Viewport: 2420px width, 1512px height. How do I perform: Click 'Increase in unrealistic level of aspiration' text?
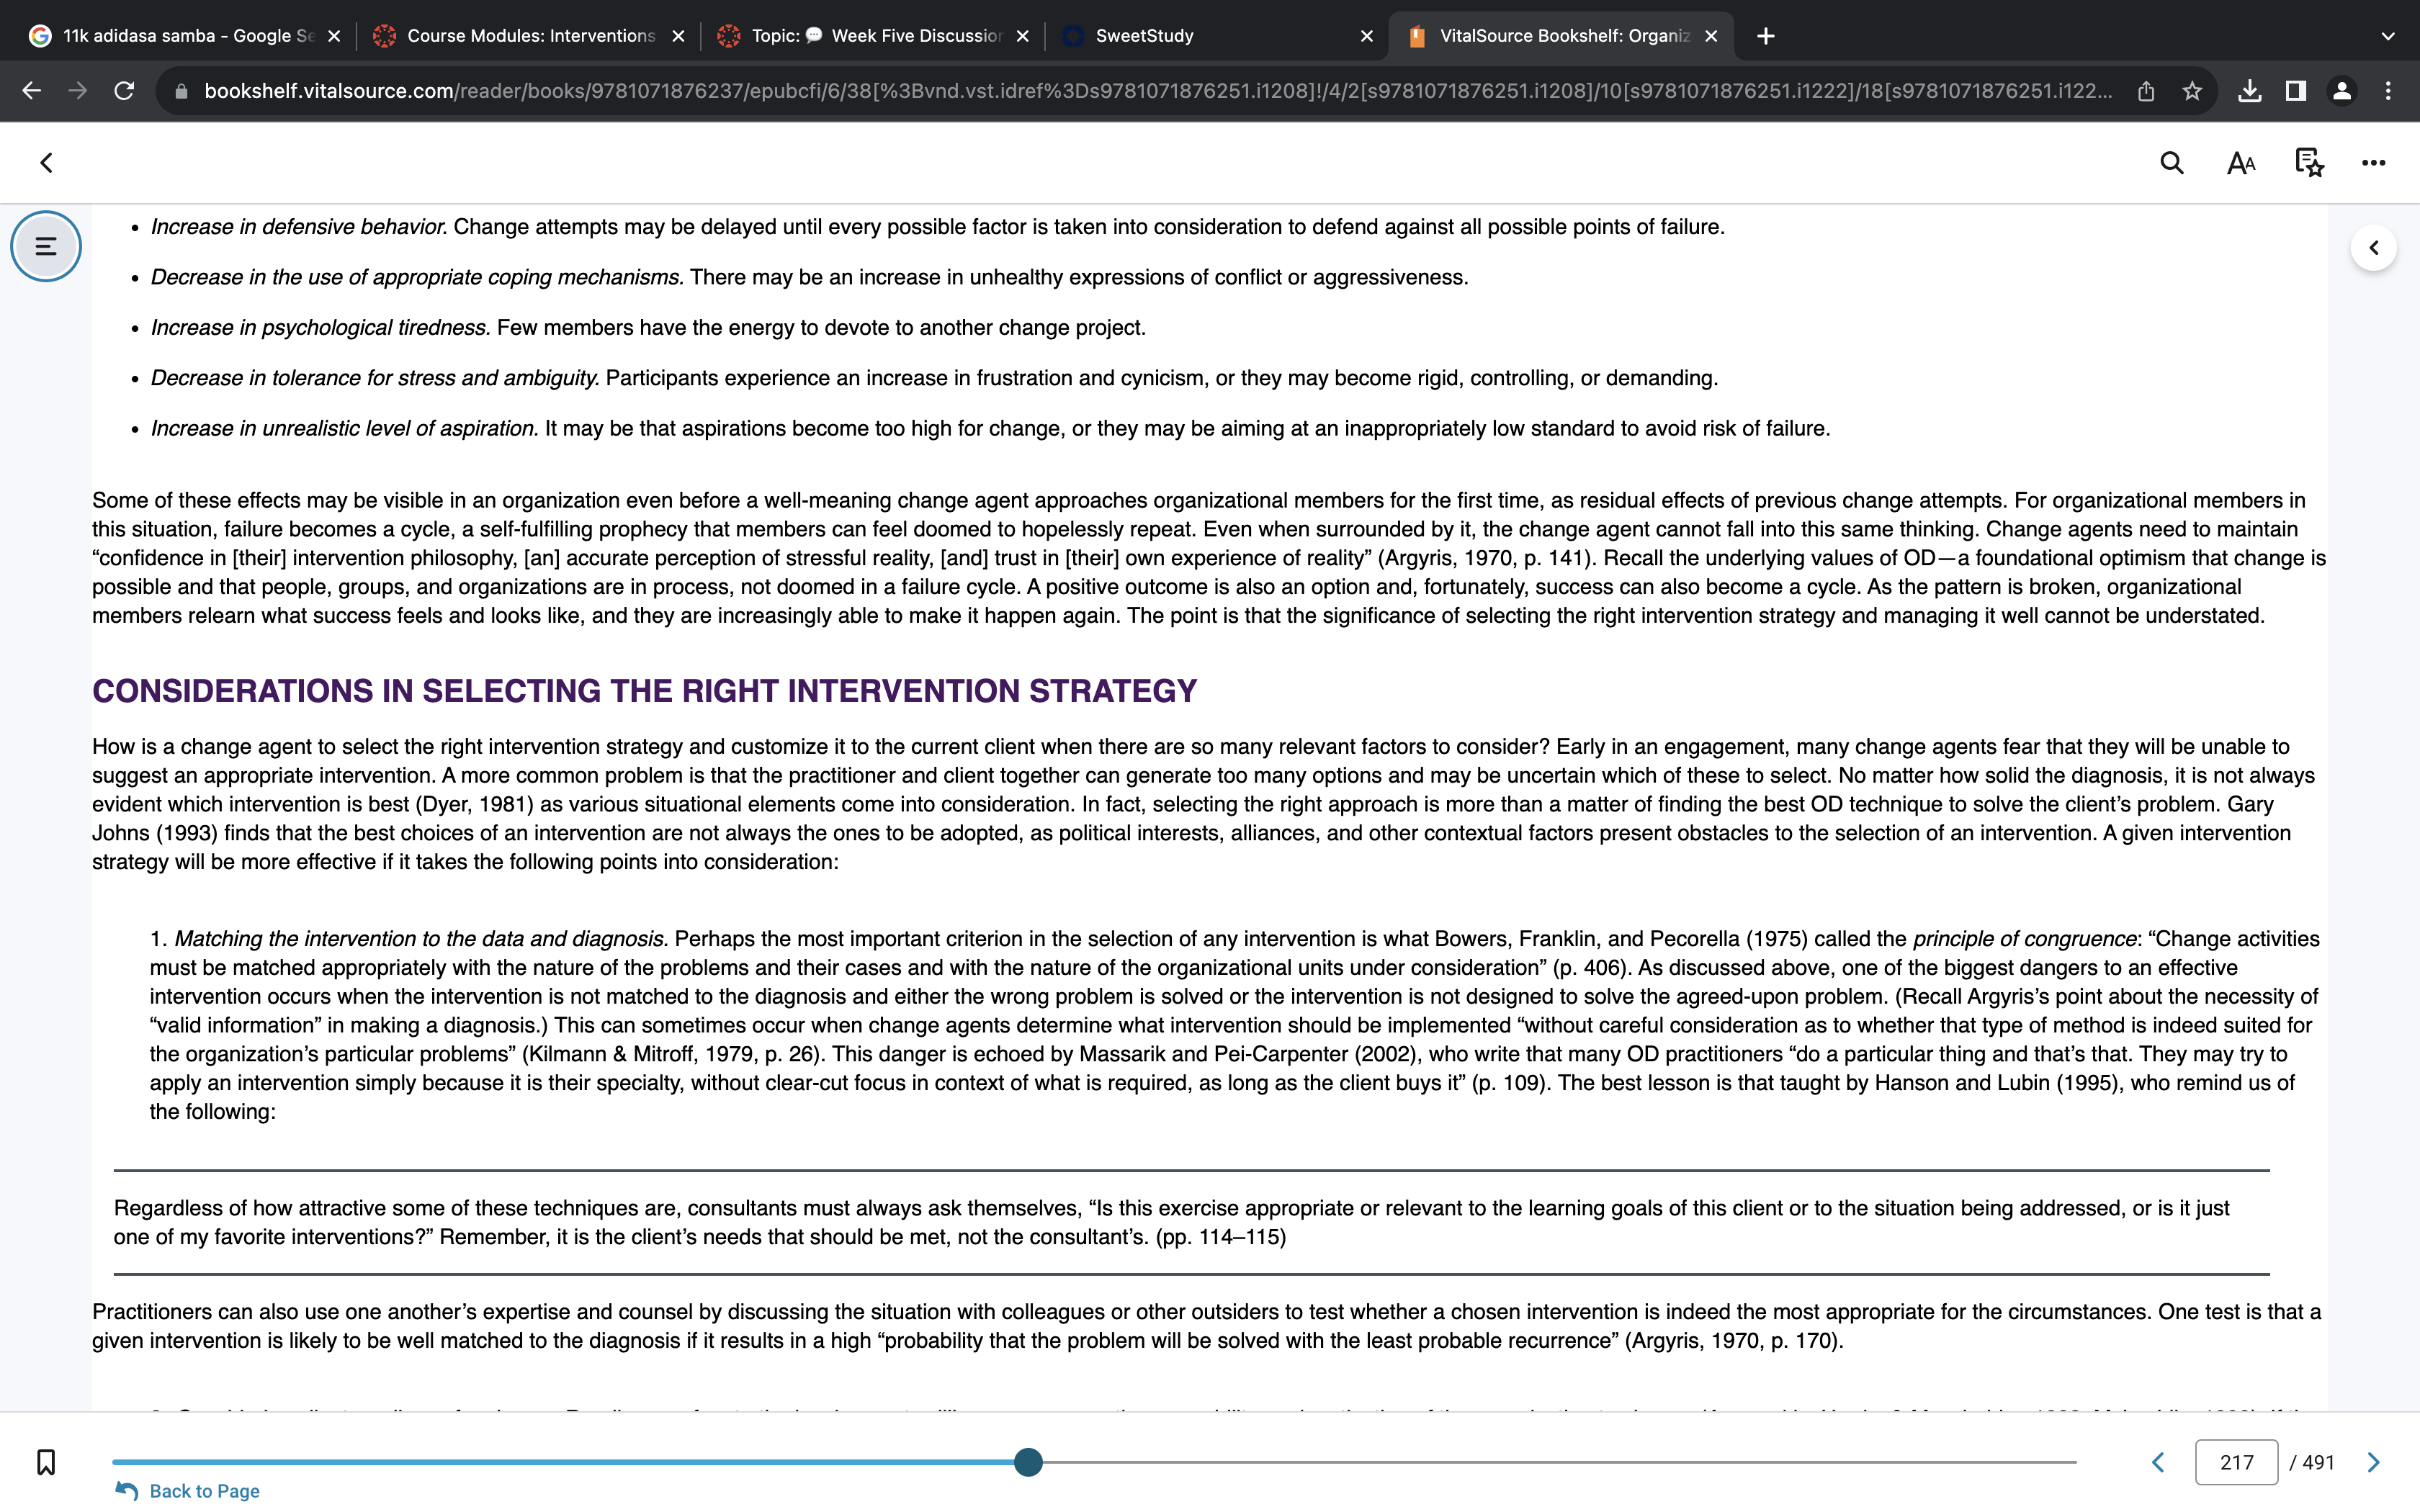click(x=345, y=429)
